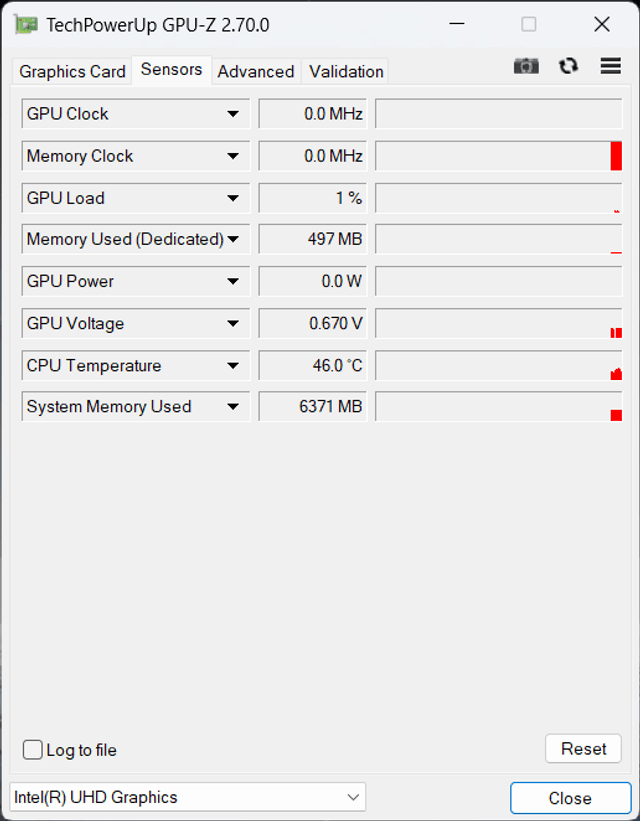Click the 6371 MB system memory value
This screenshot has width=640, height=821.
(313, 406)
